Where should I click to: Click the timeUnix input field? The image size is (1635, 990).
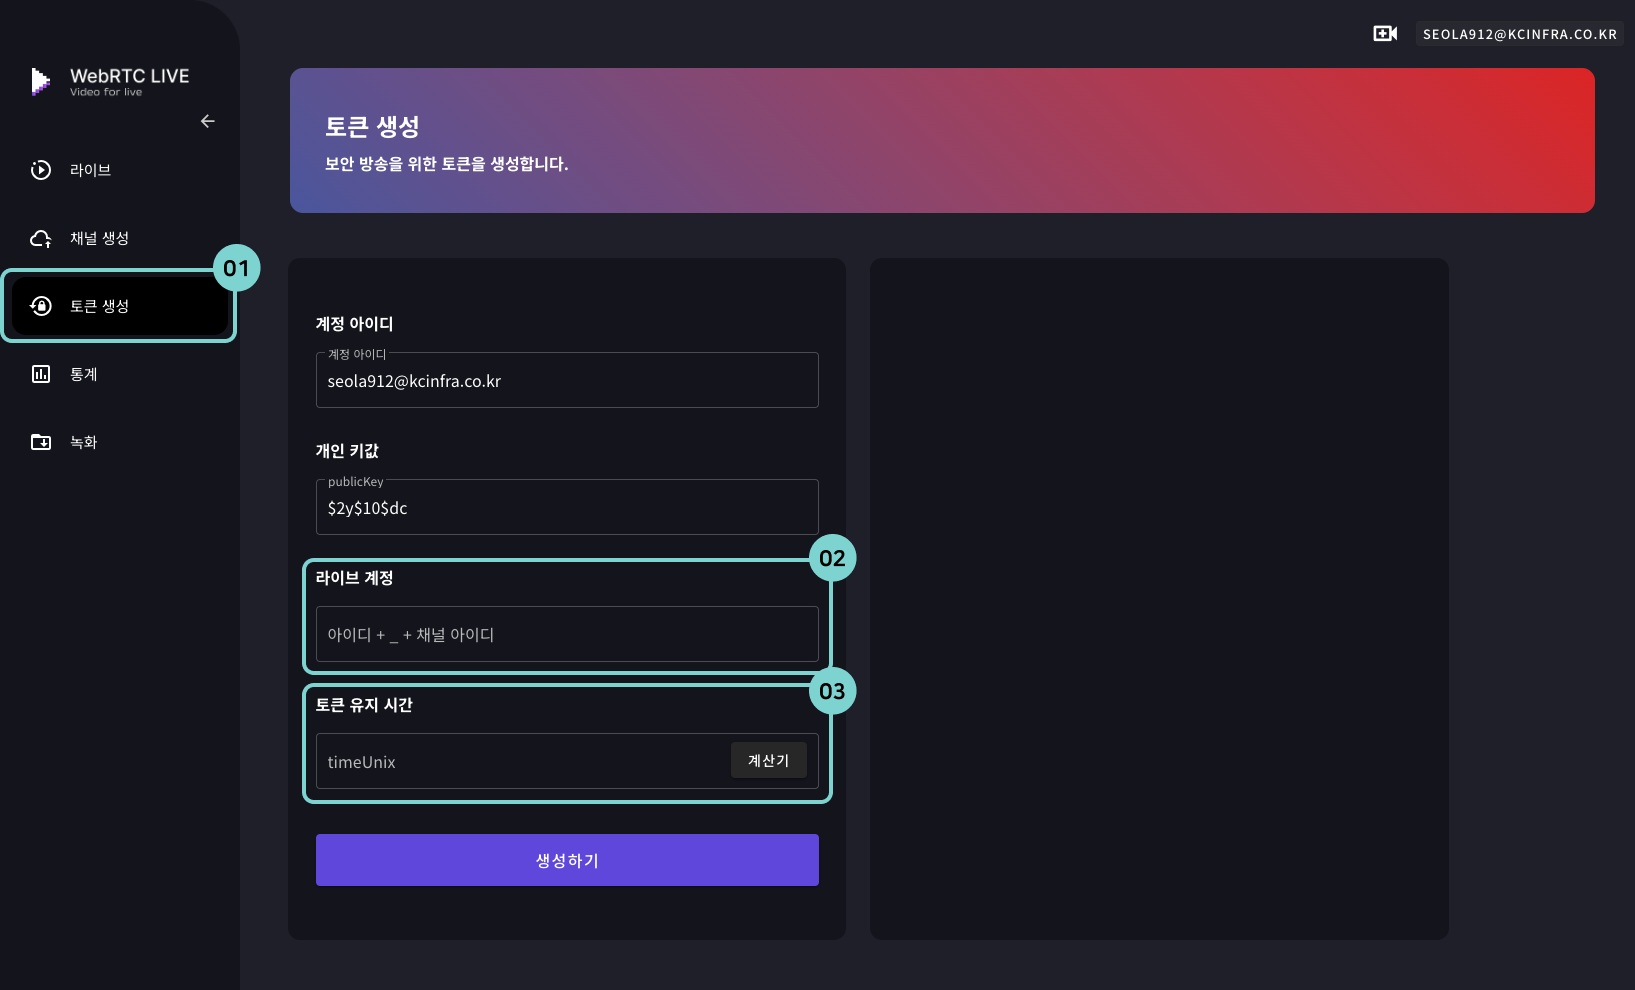(520, 762)
